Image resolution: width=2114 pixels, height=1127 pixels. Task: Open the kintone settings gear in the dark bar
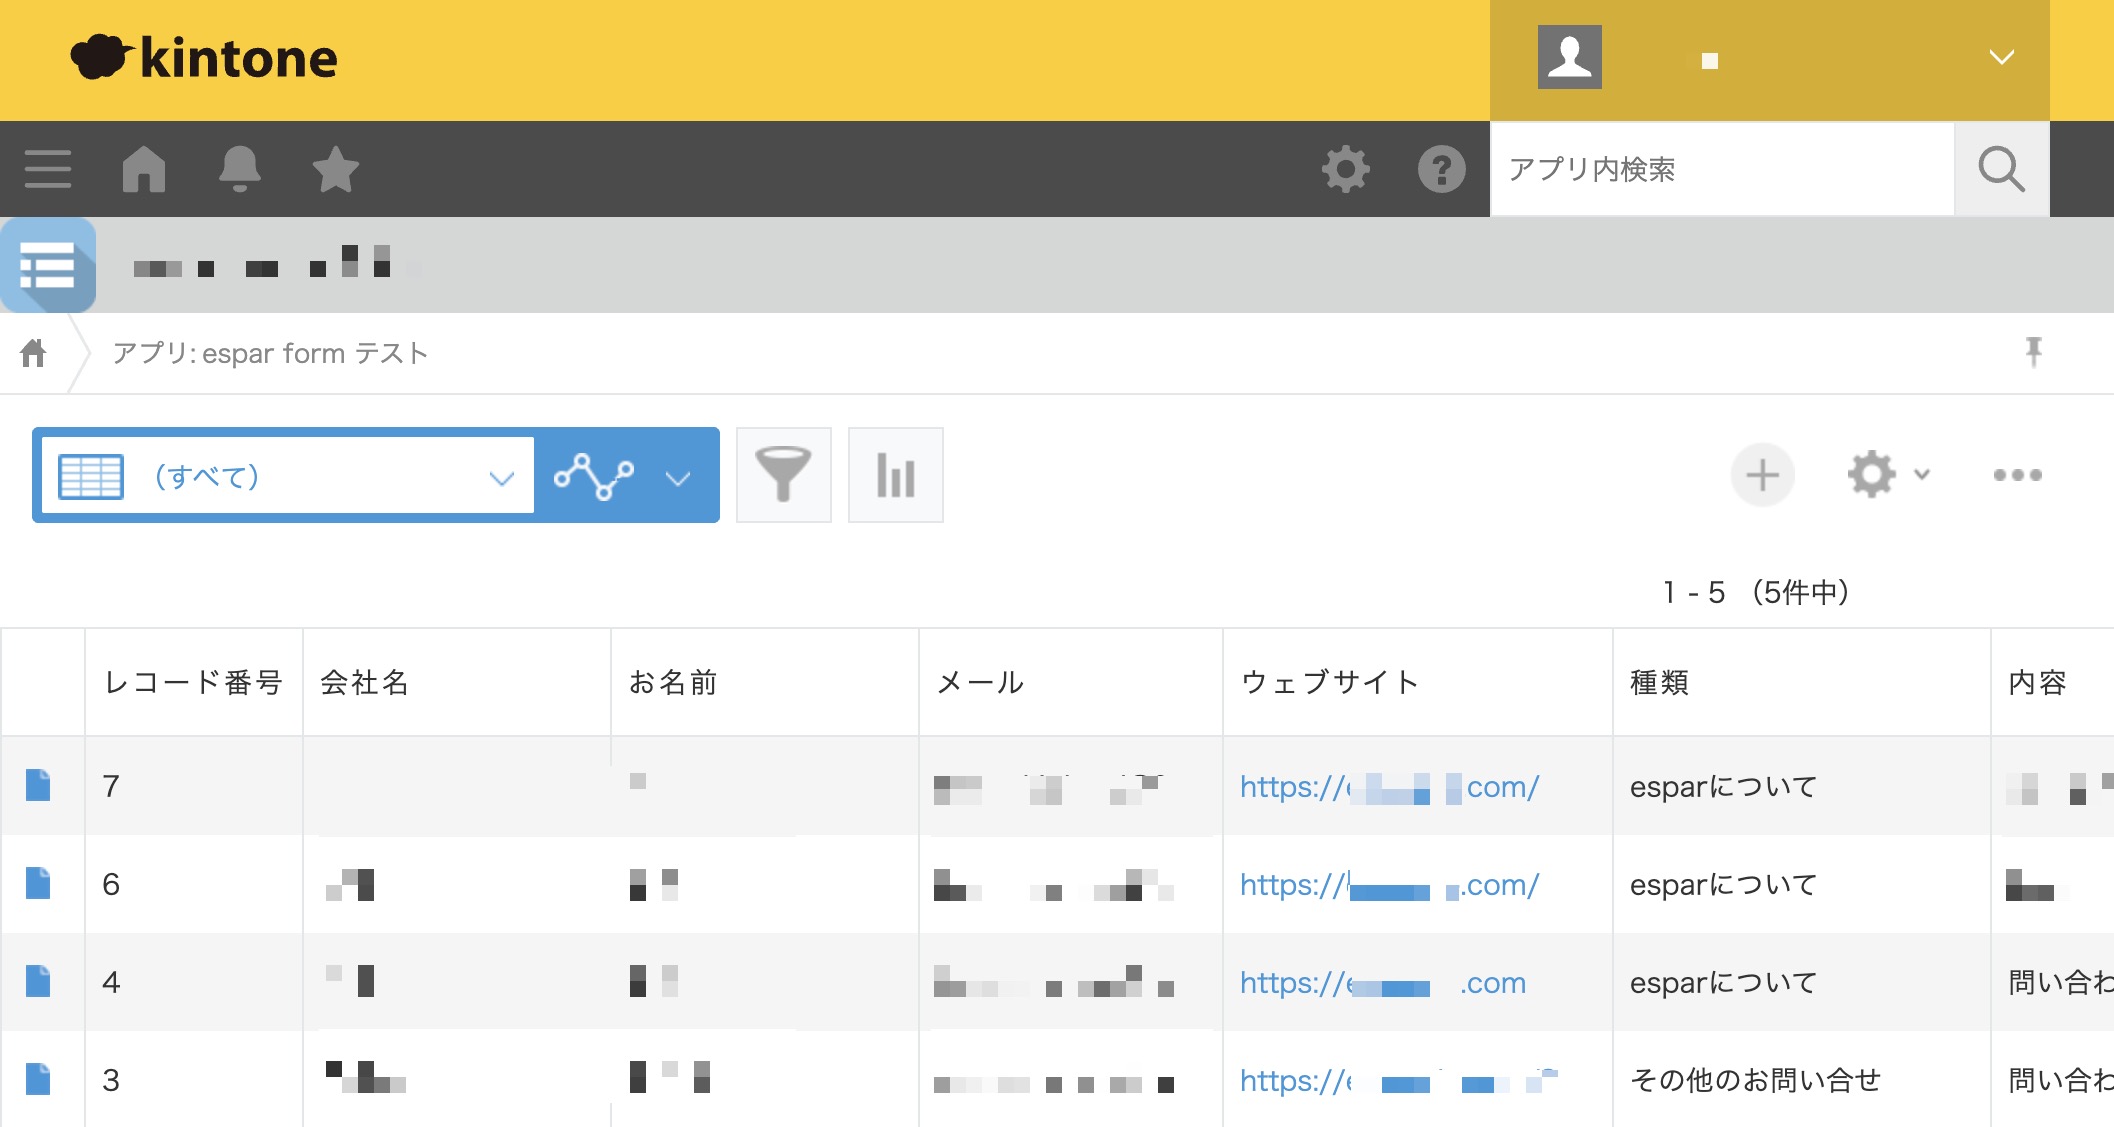[1346, 169]
